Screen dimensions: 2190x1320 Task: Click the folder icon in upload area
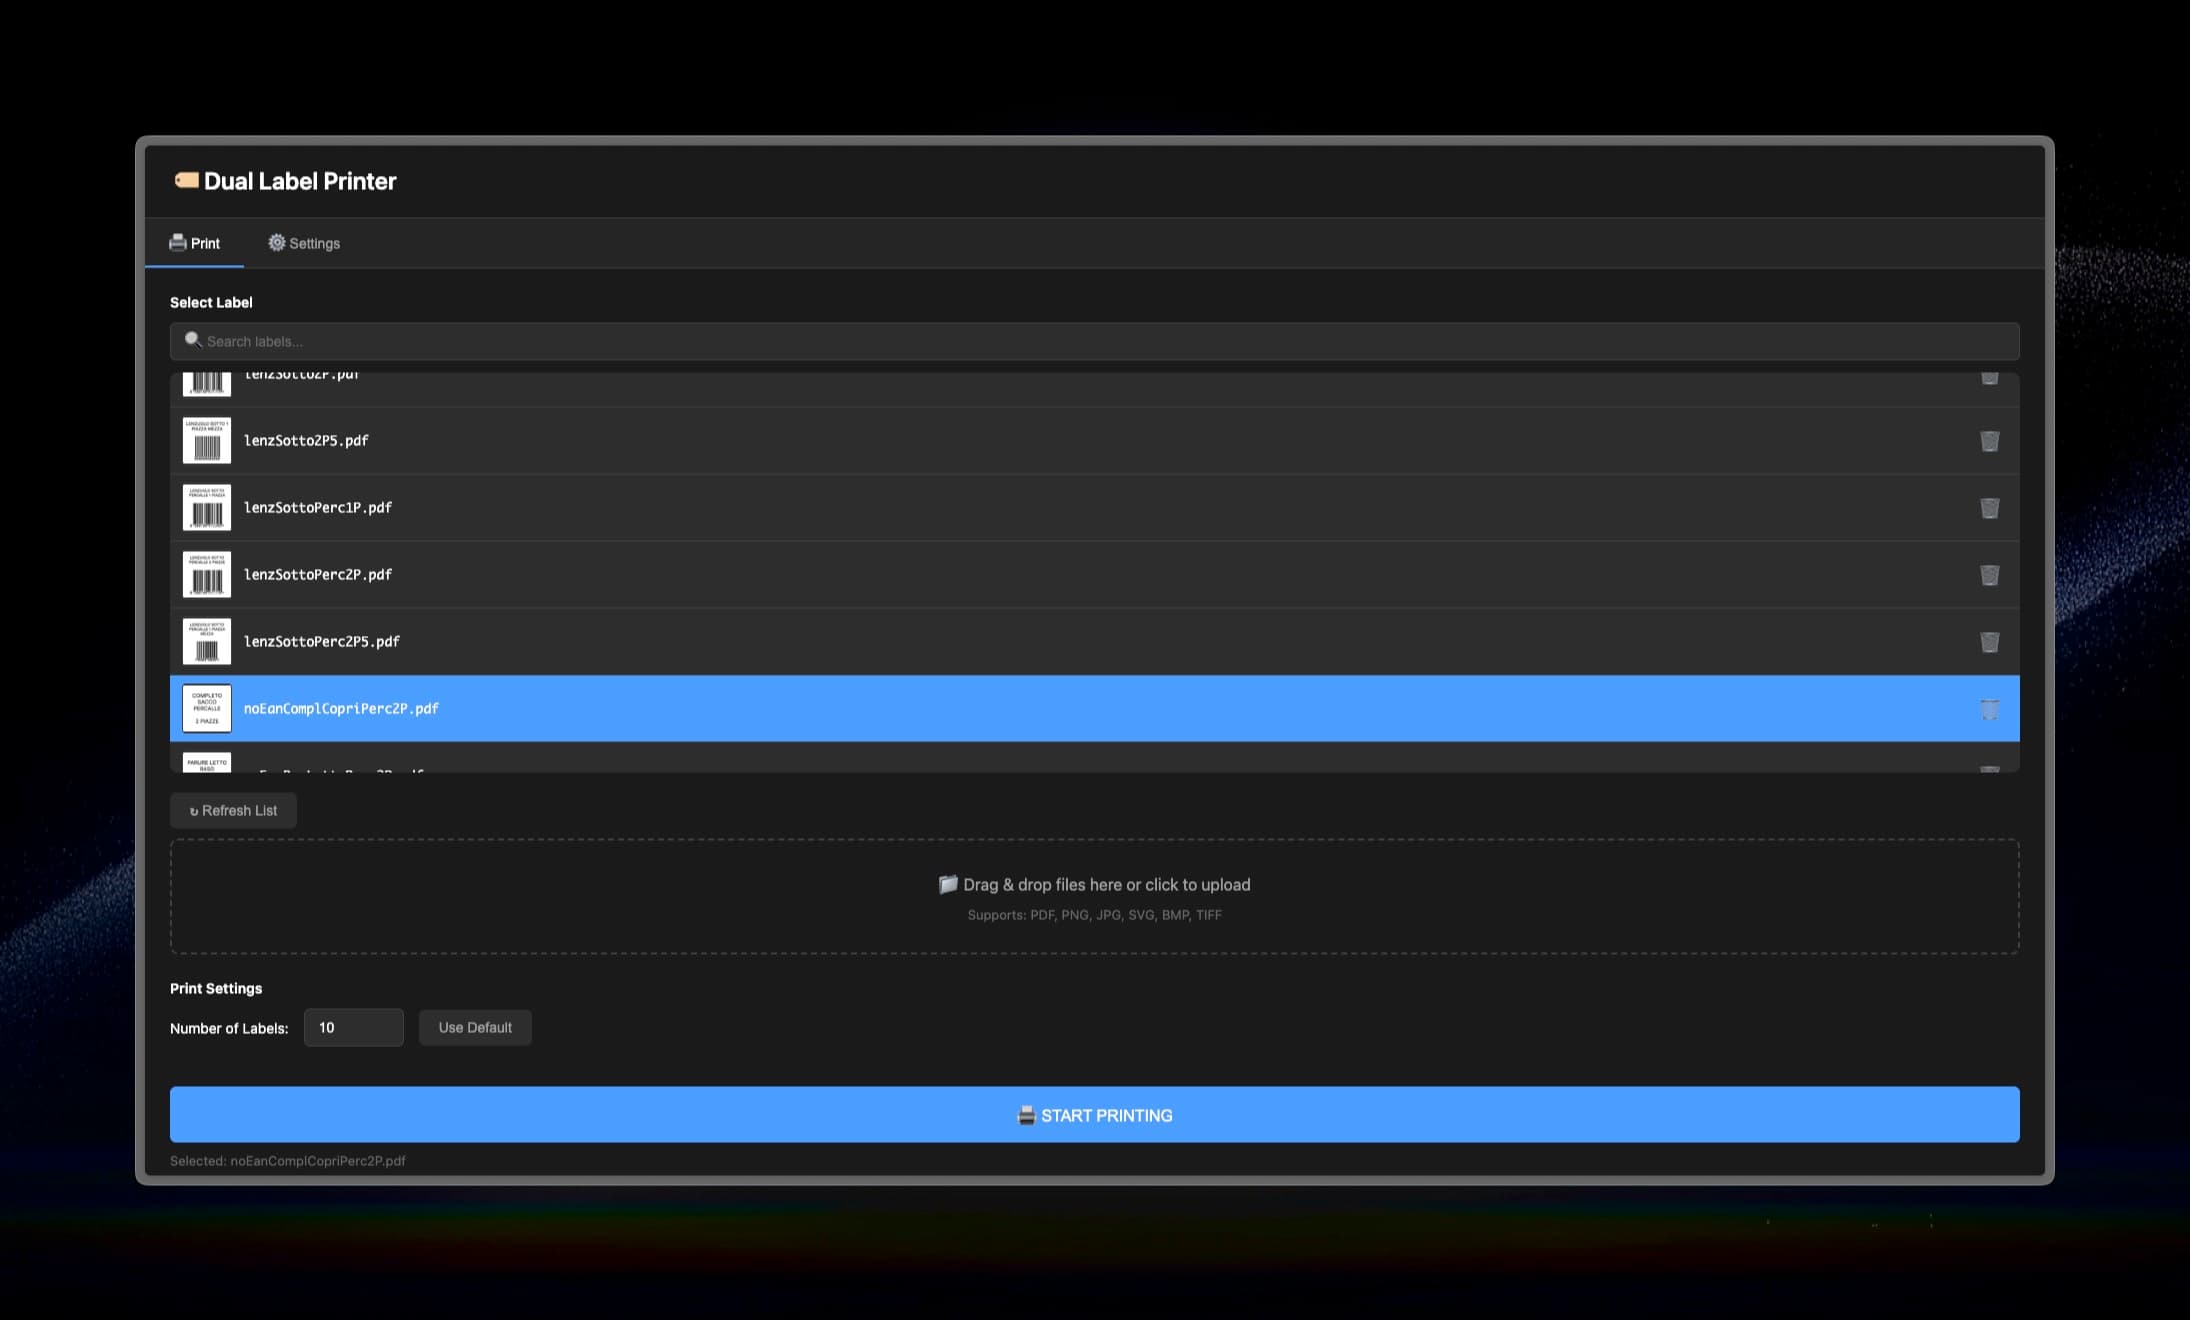tap(948, 884)
